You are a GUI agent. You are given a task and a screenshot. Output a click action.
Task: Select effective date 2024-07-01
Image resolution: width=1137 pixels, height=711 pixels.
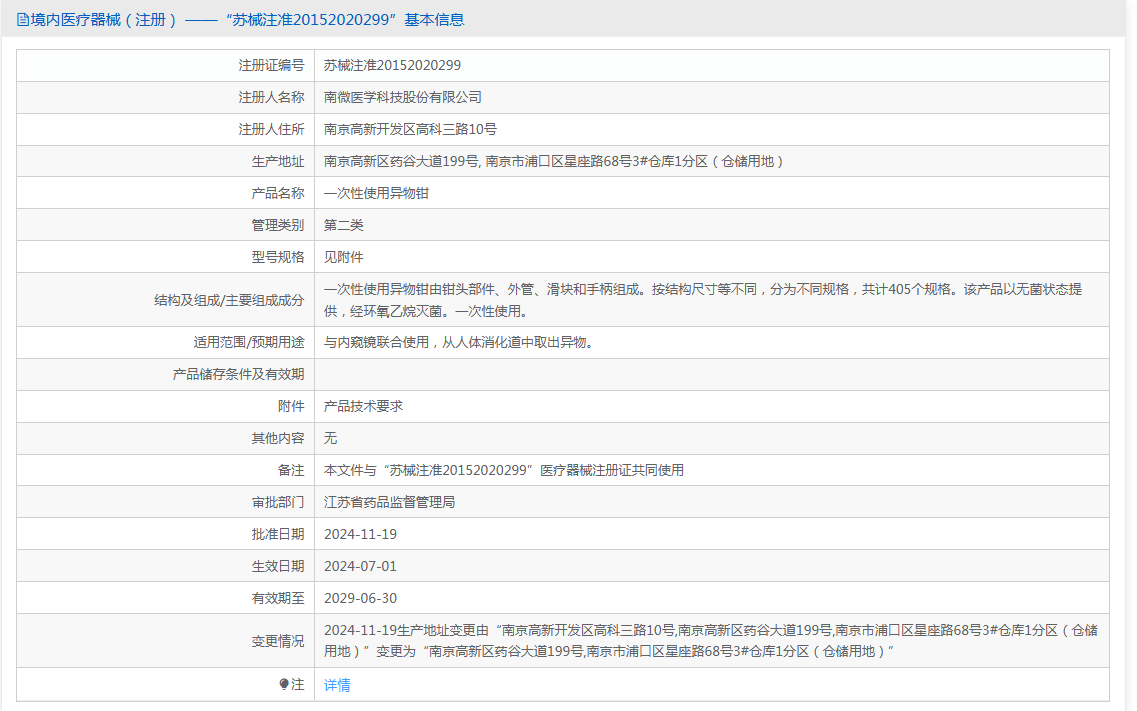click(360, 566)
